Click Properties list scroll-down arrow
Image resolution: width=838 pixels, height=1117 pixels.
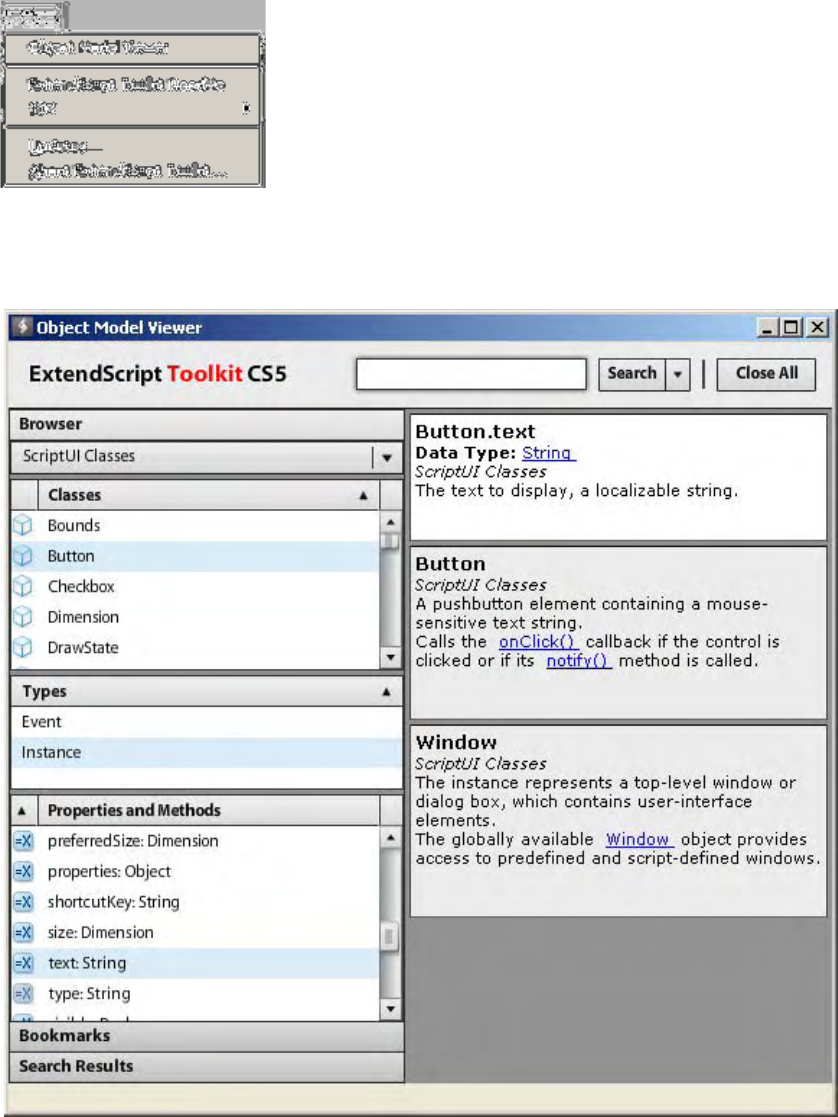tap(390, 1009)
